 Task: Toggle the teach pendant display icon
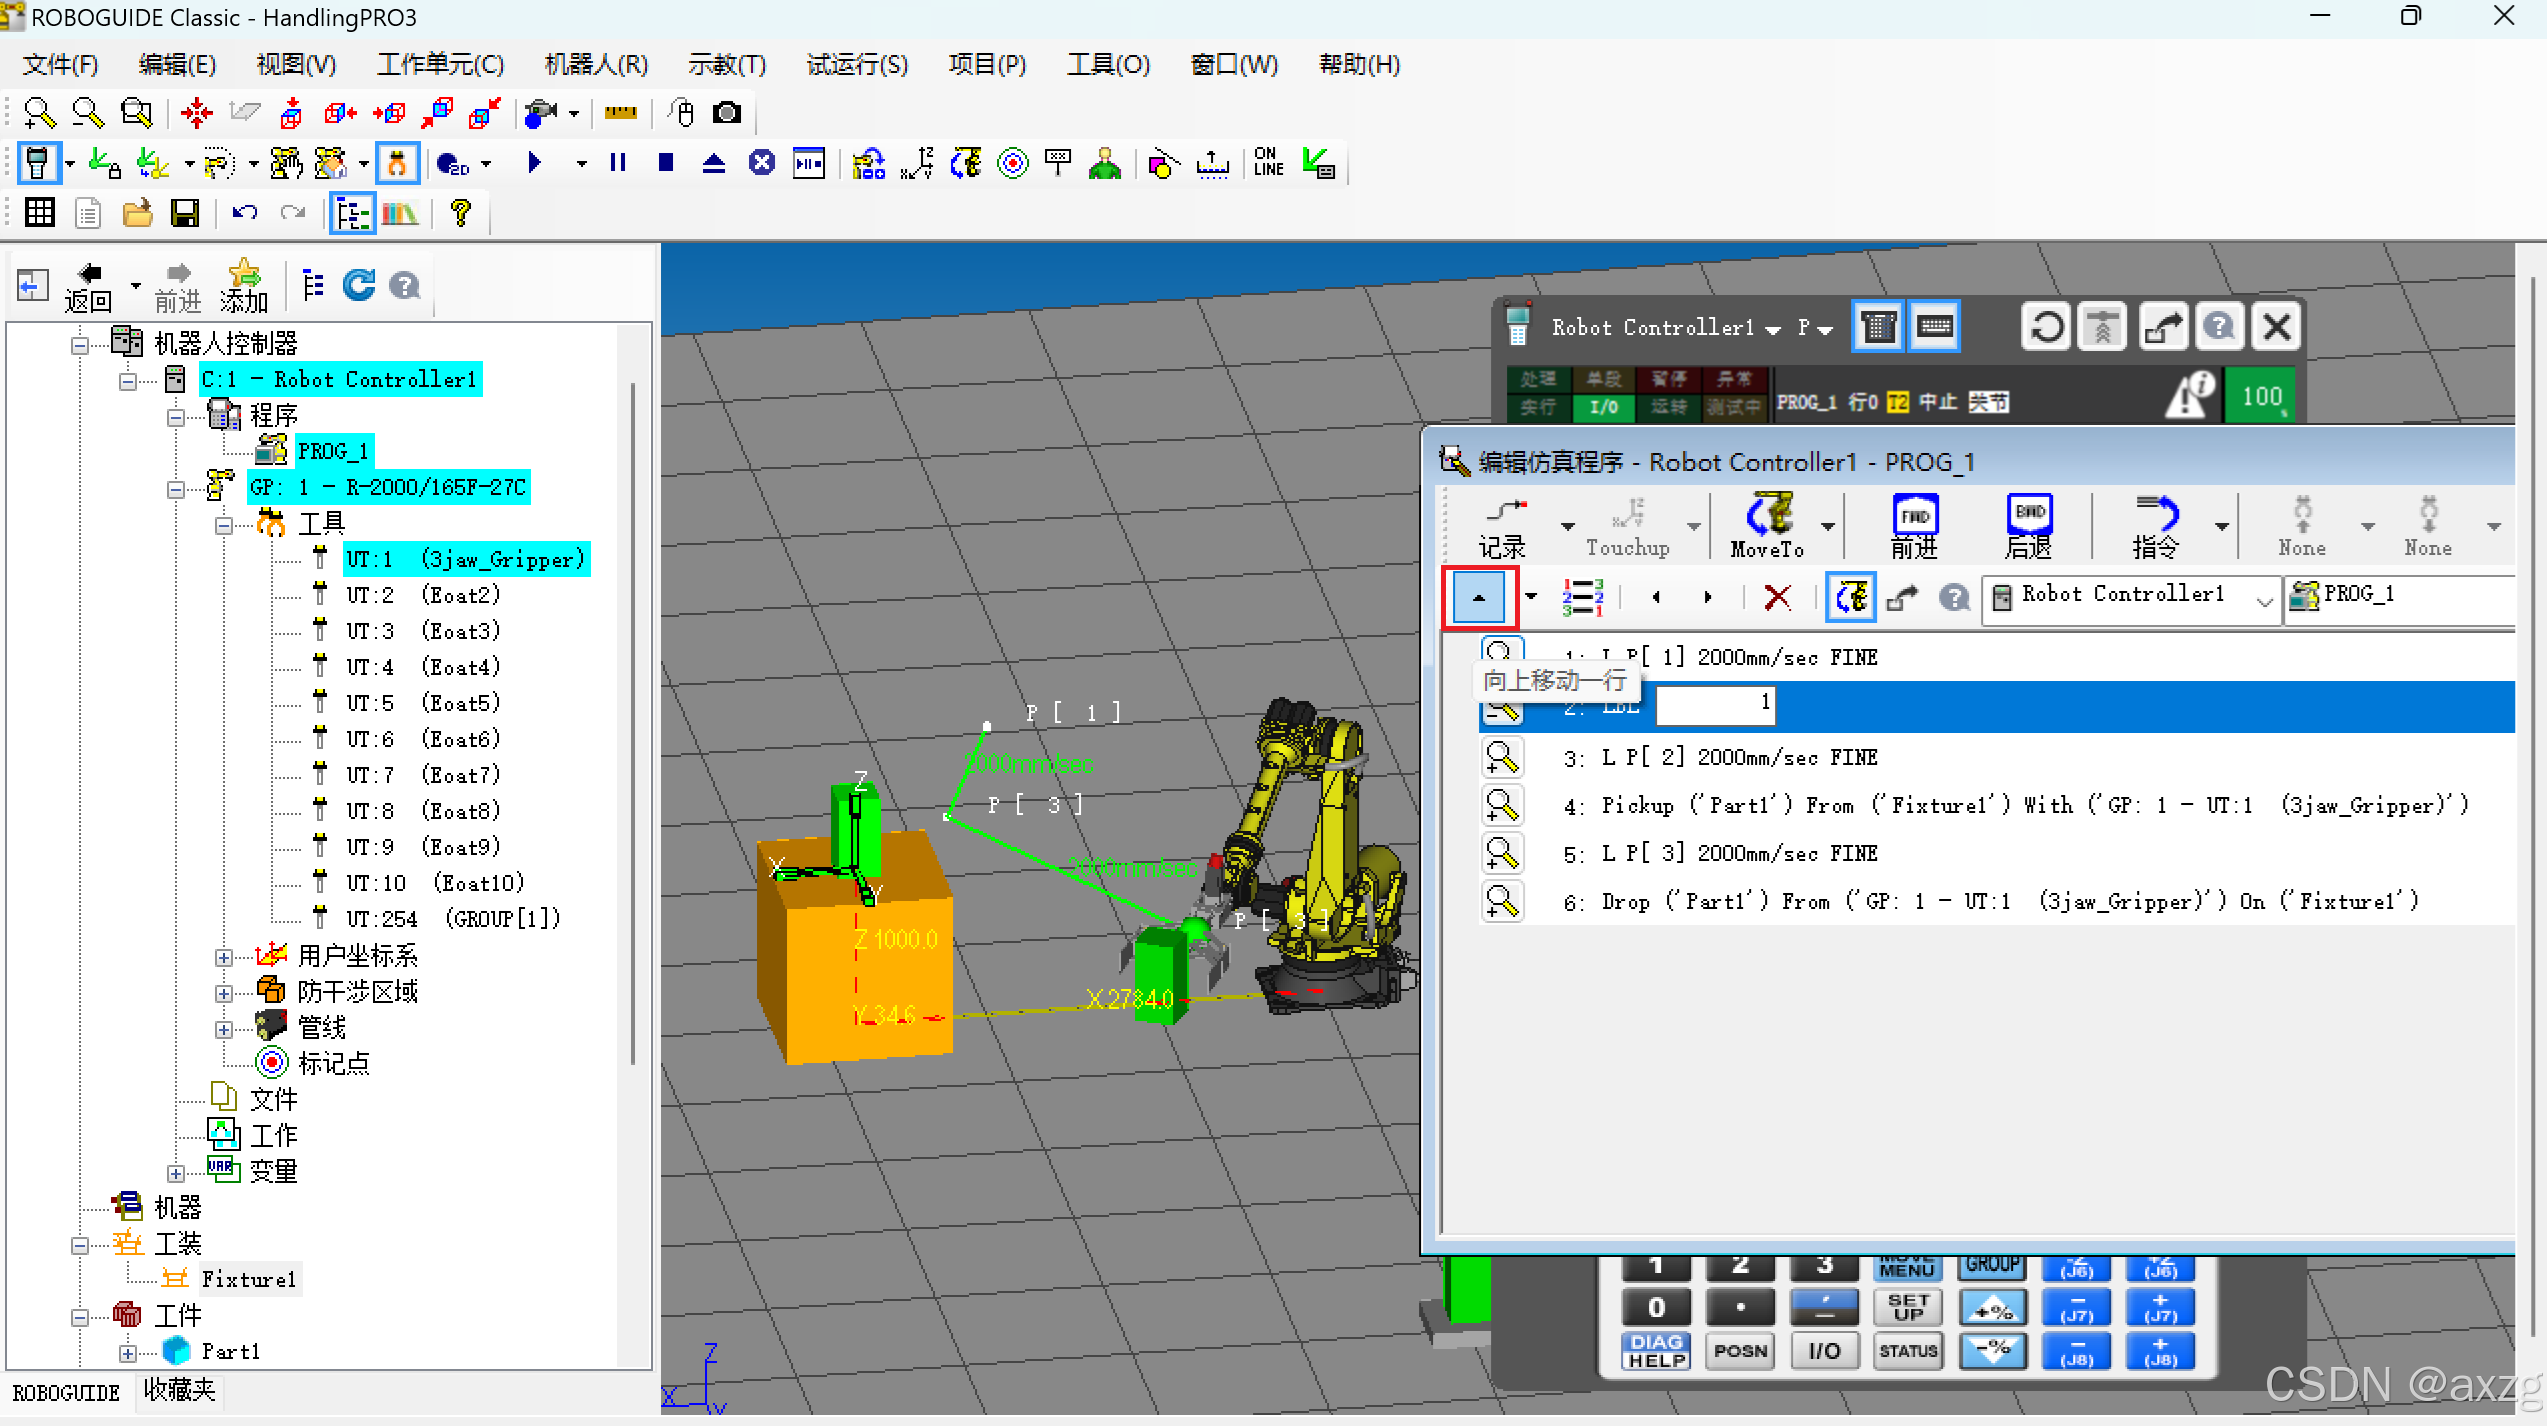point(37,162)
